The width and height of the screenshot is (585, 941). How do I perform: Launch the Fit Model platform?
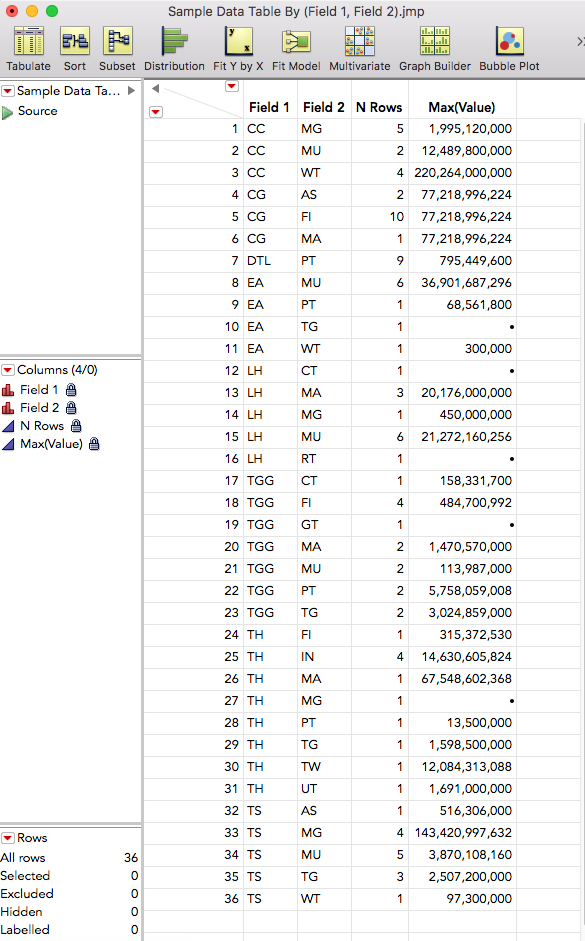coord(296,49)
